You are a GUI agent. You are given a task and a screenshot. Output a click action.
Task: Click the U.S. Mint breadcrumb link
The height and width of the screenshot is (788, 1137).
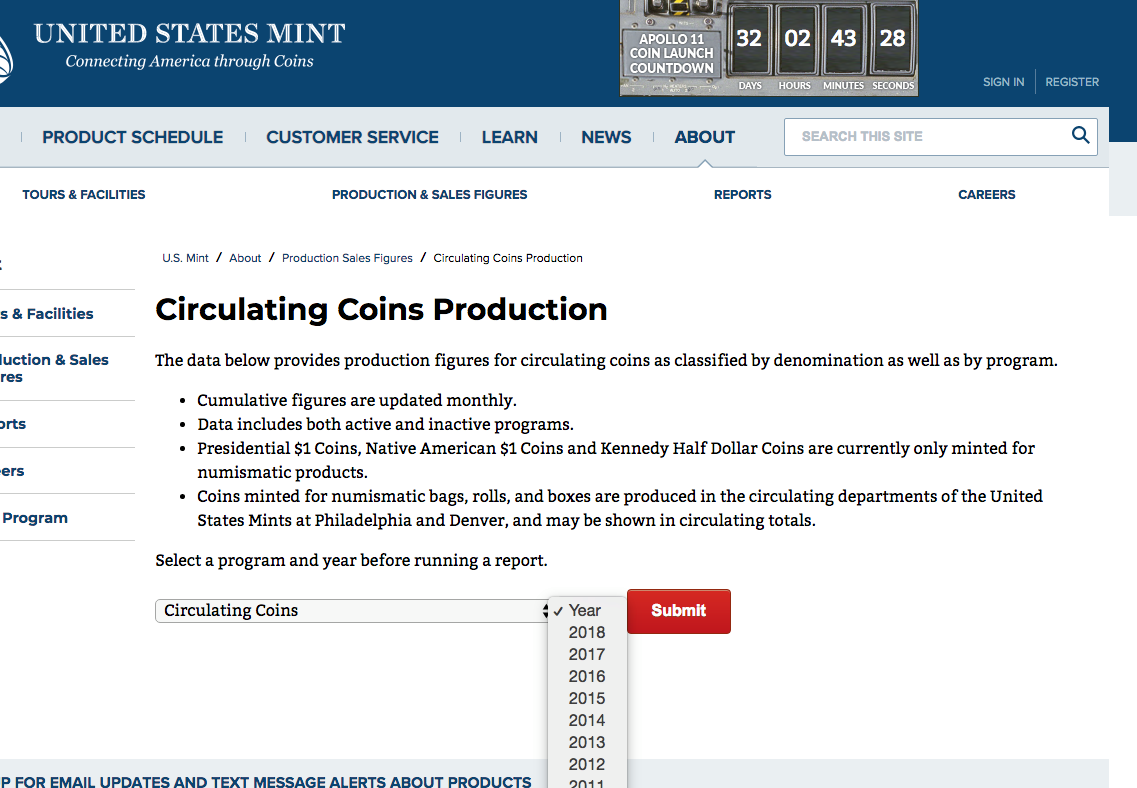[185, 258]
